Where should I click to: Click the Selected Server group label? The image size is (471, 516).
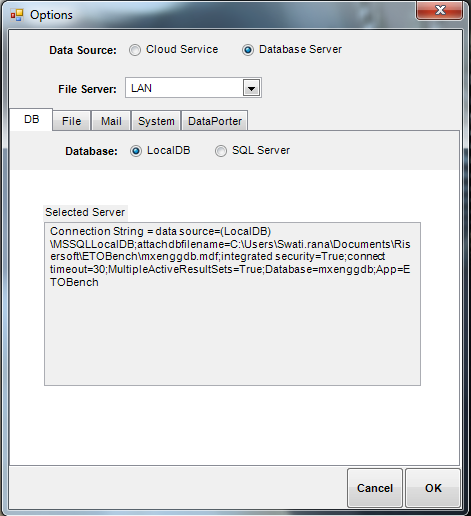tap(85, 212)
